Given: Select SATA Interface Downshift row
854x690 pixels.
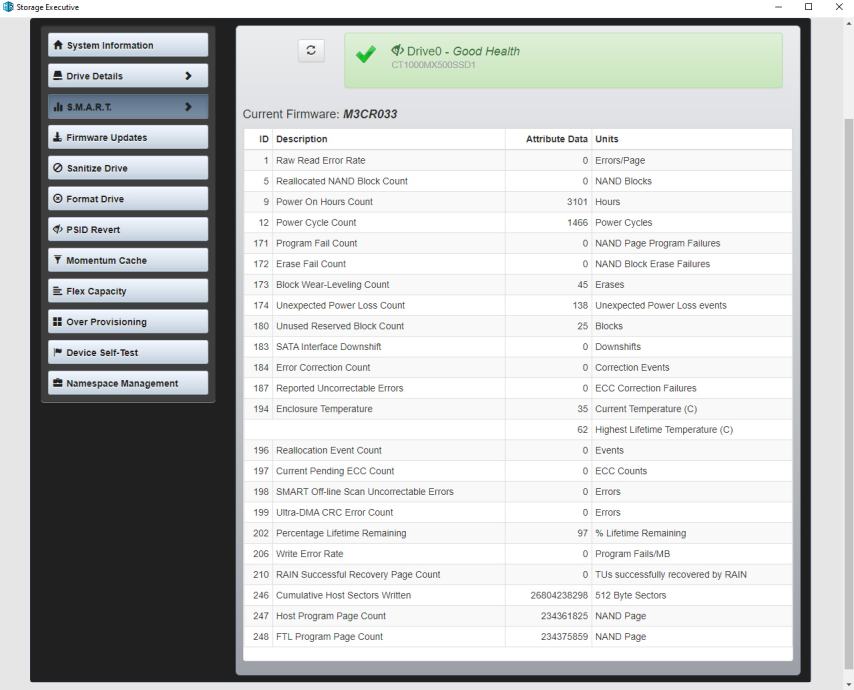Looking at the screenshot, I should (x=517, y=346).
